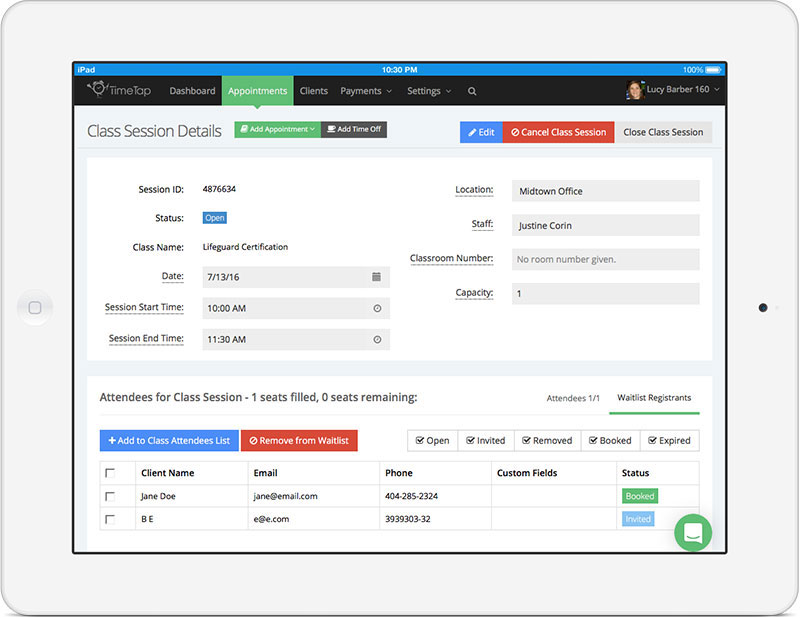Click the Booked status badge for Jane Doe
Image resolution: width=800 pixels, height=618 pixels.
[640, 496]
